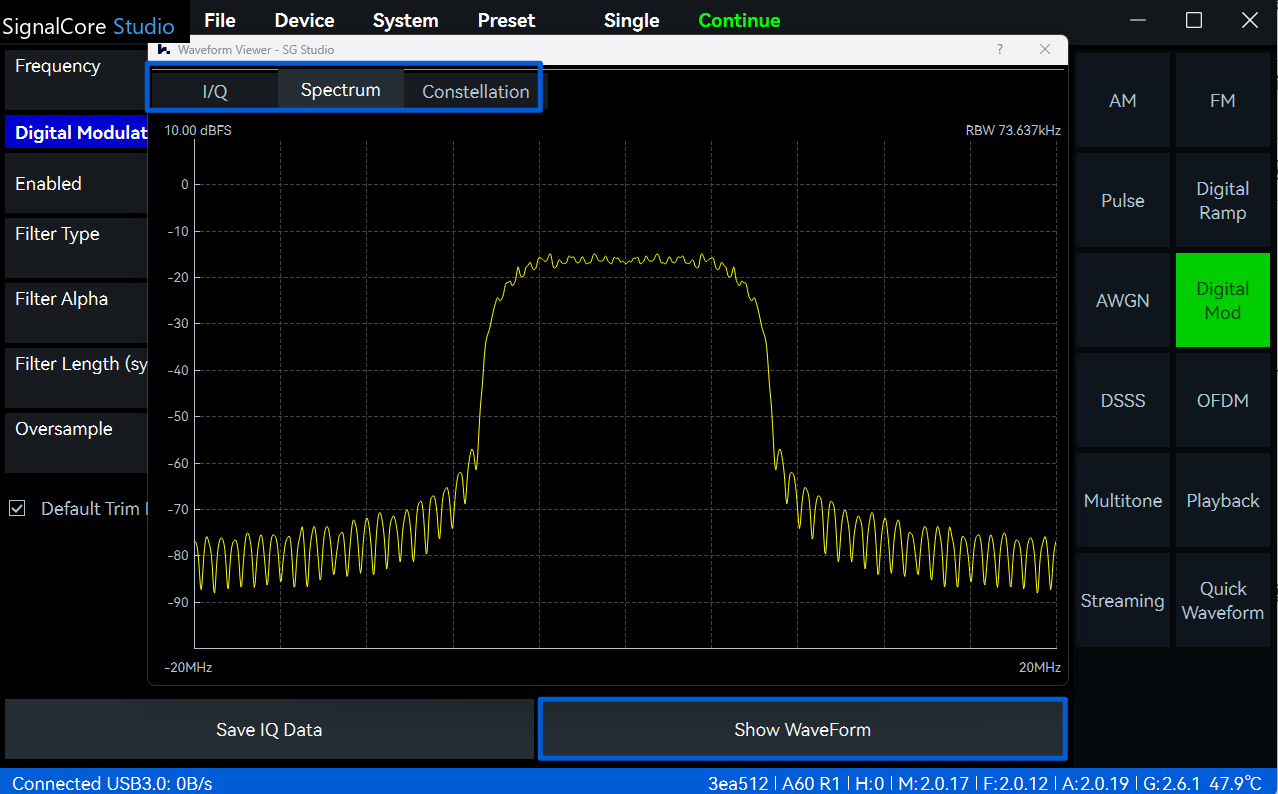Click the Frequency parameter row

coord(76,80)
